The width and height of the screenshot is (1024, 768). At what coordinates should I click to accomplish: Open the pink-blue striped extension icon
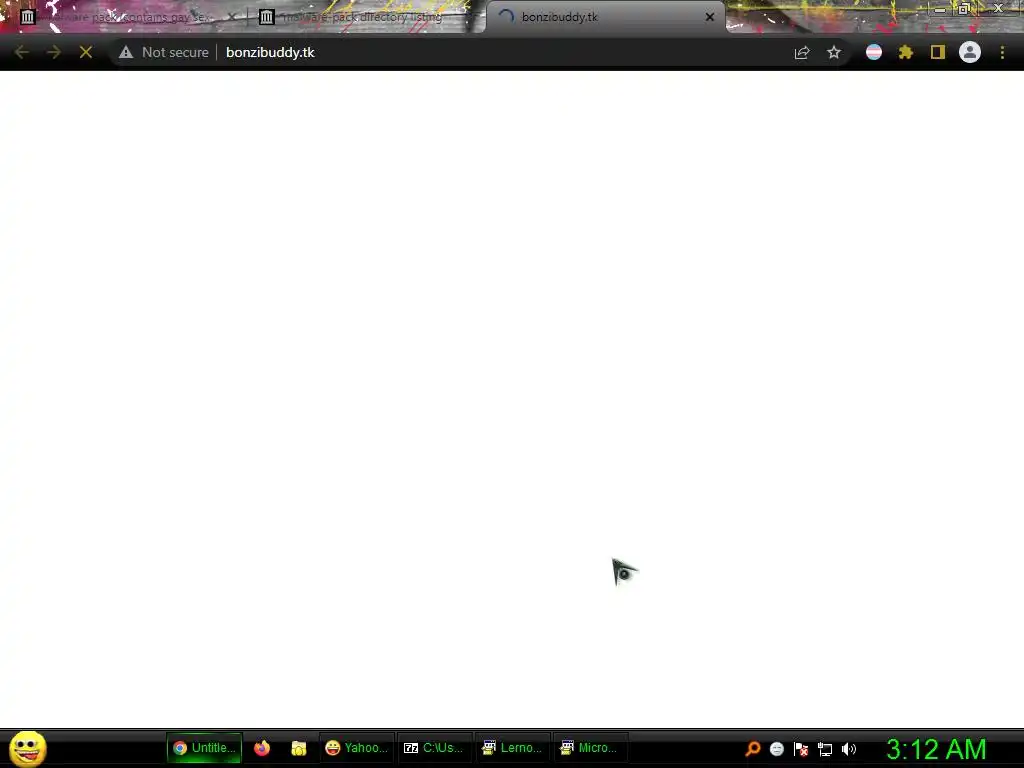[x=874, y=52]
